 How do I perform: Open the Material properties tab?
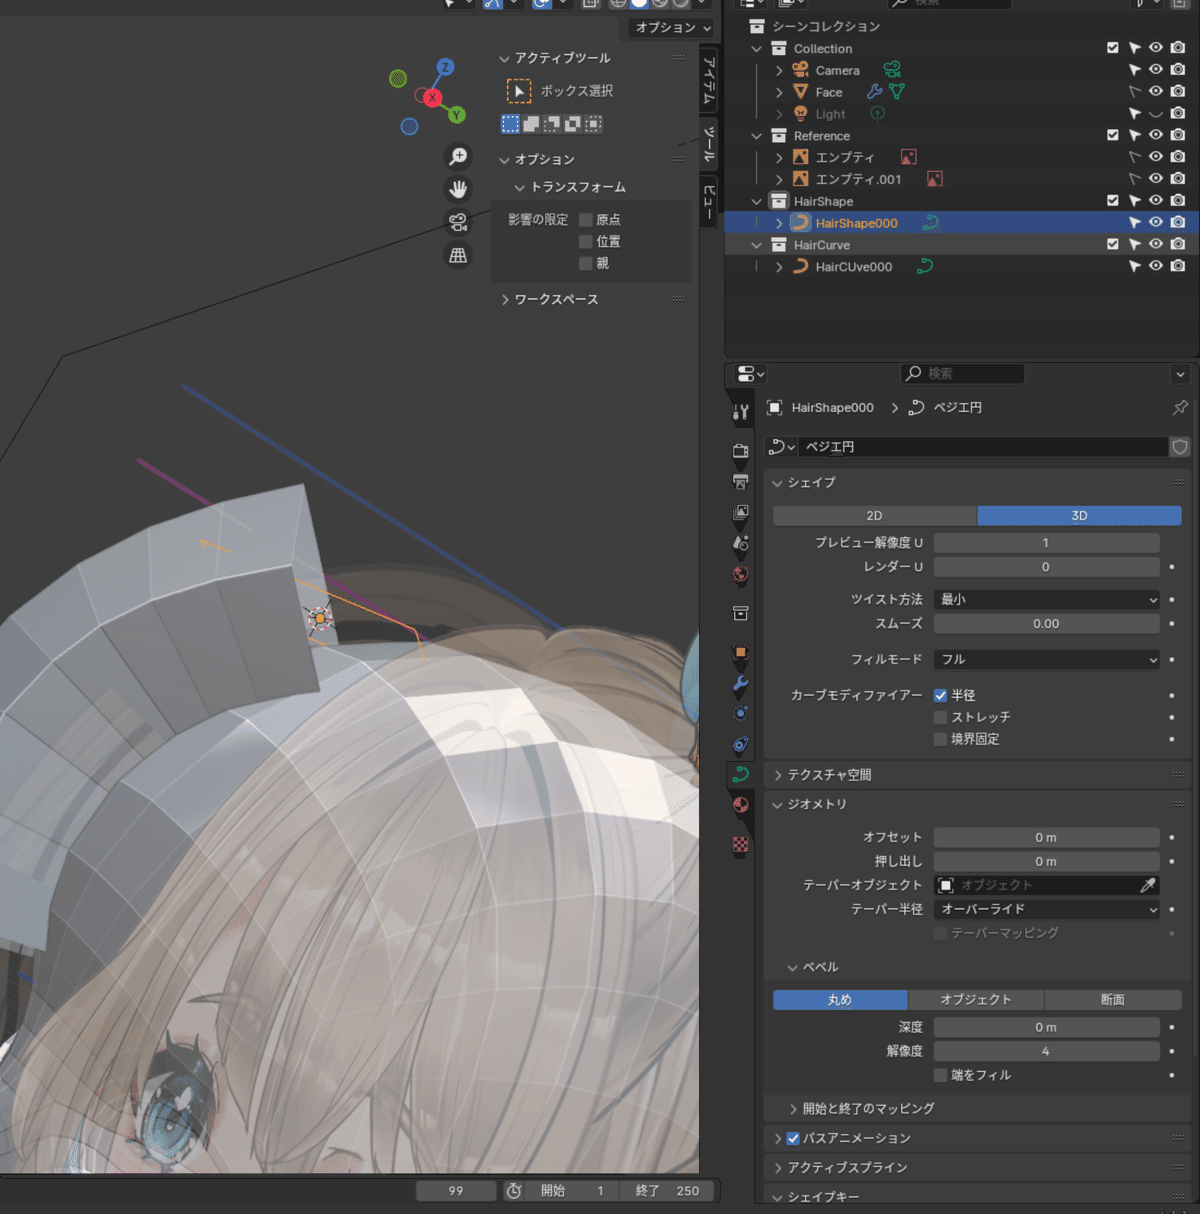pyautogui.click(x=740, y=805)
